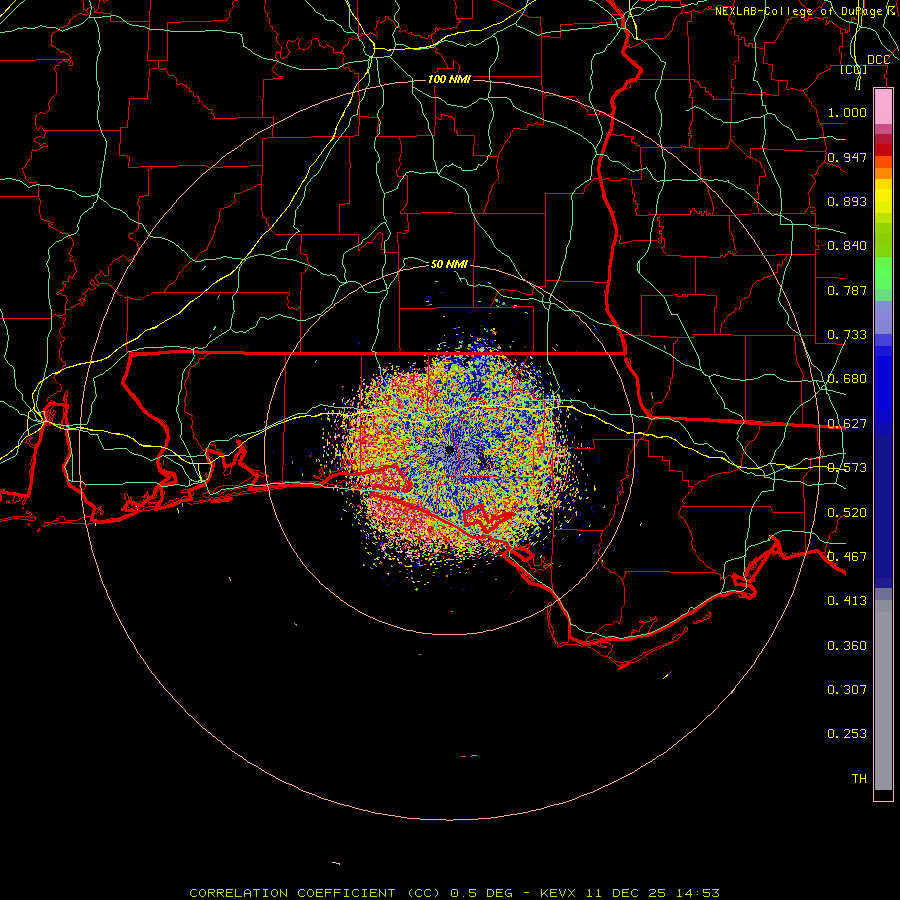Select the 0.947 value on the color scale

pyautogui.click(x=847, y=157)
